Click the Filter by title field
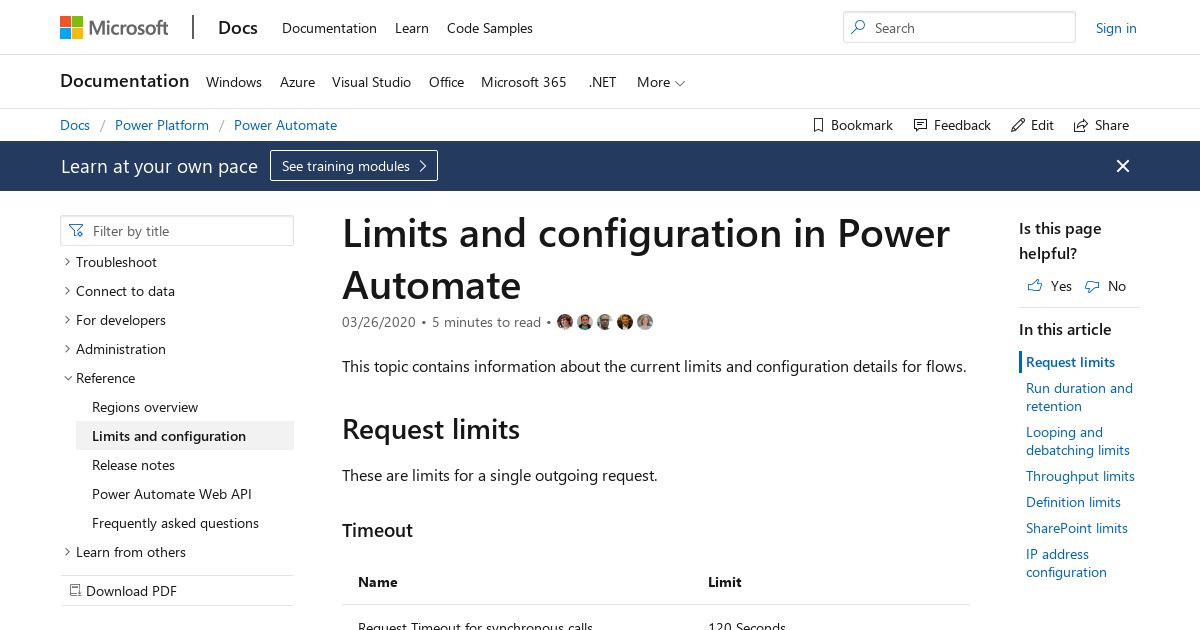The image size is (1200, 630). click(x=177, y=231)
